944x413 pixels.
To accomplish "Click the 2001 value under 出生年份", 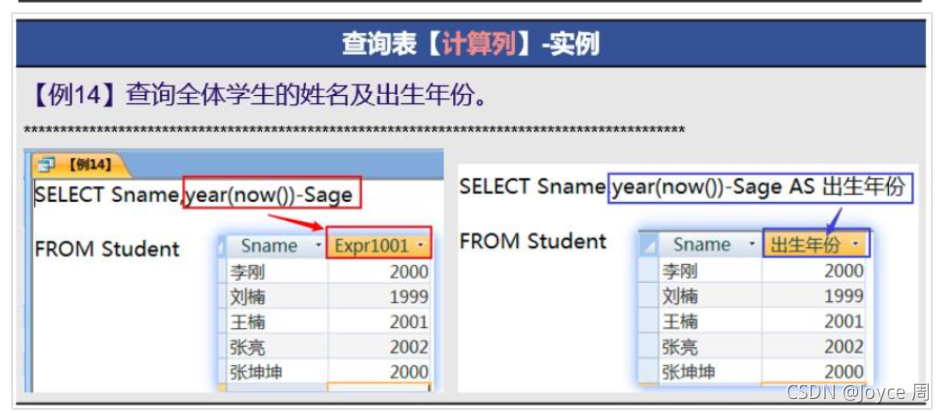I will coord(814,321).
